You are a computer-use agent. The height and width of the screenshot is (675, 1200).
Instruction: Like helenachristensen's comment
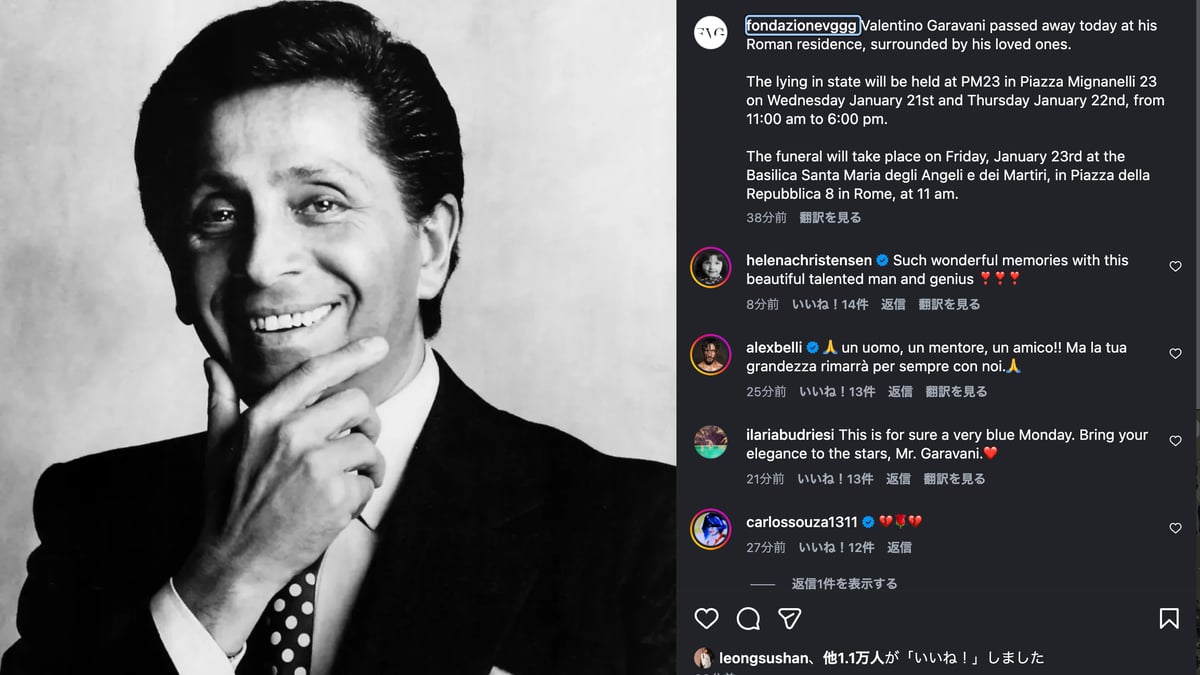(1175, 267)
